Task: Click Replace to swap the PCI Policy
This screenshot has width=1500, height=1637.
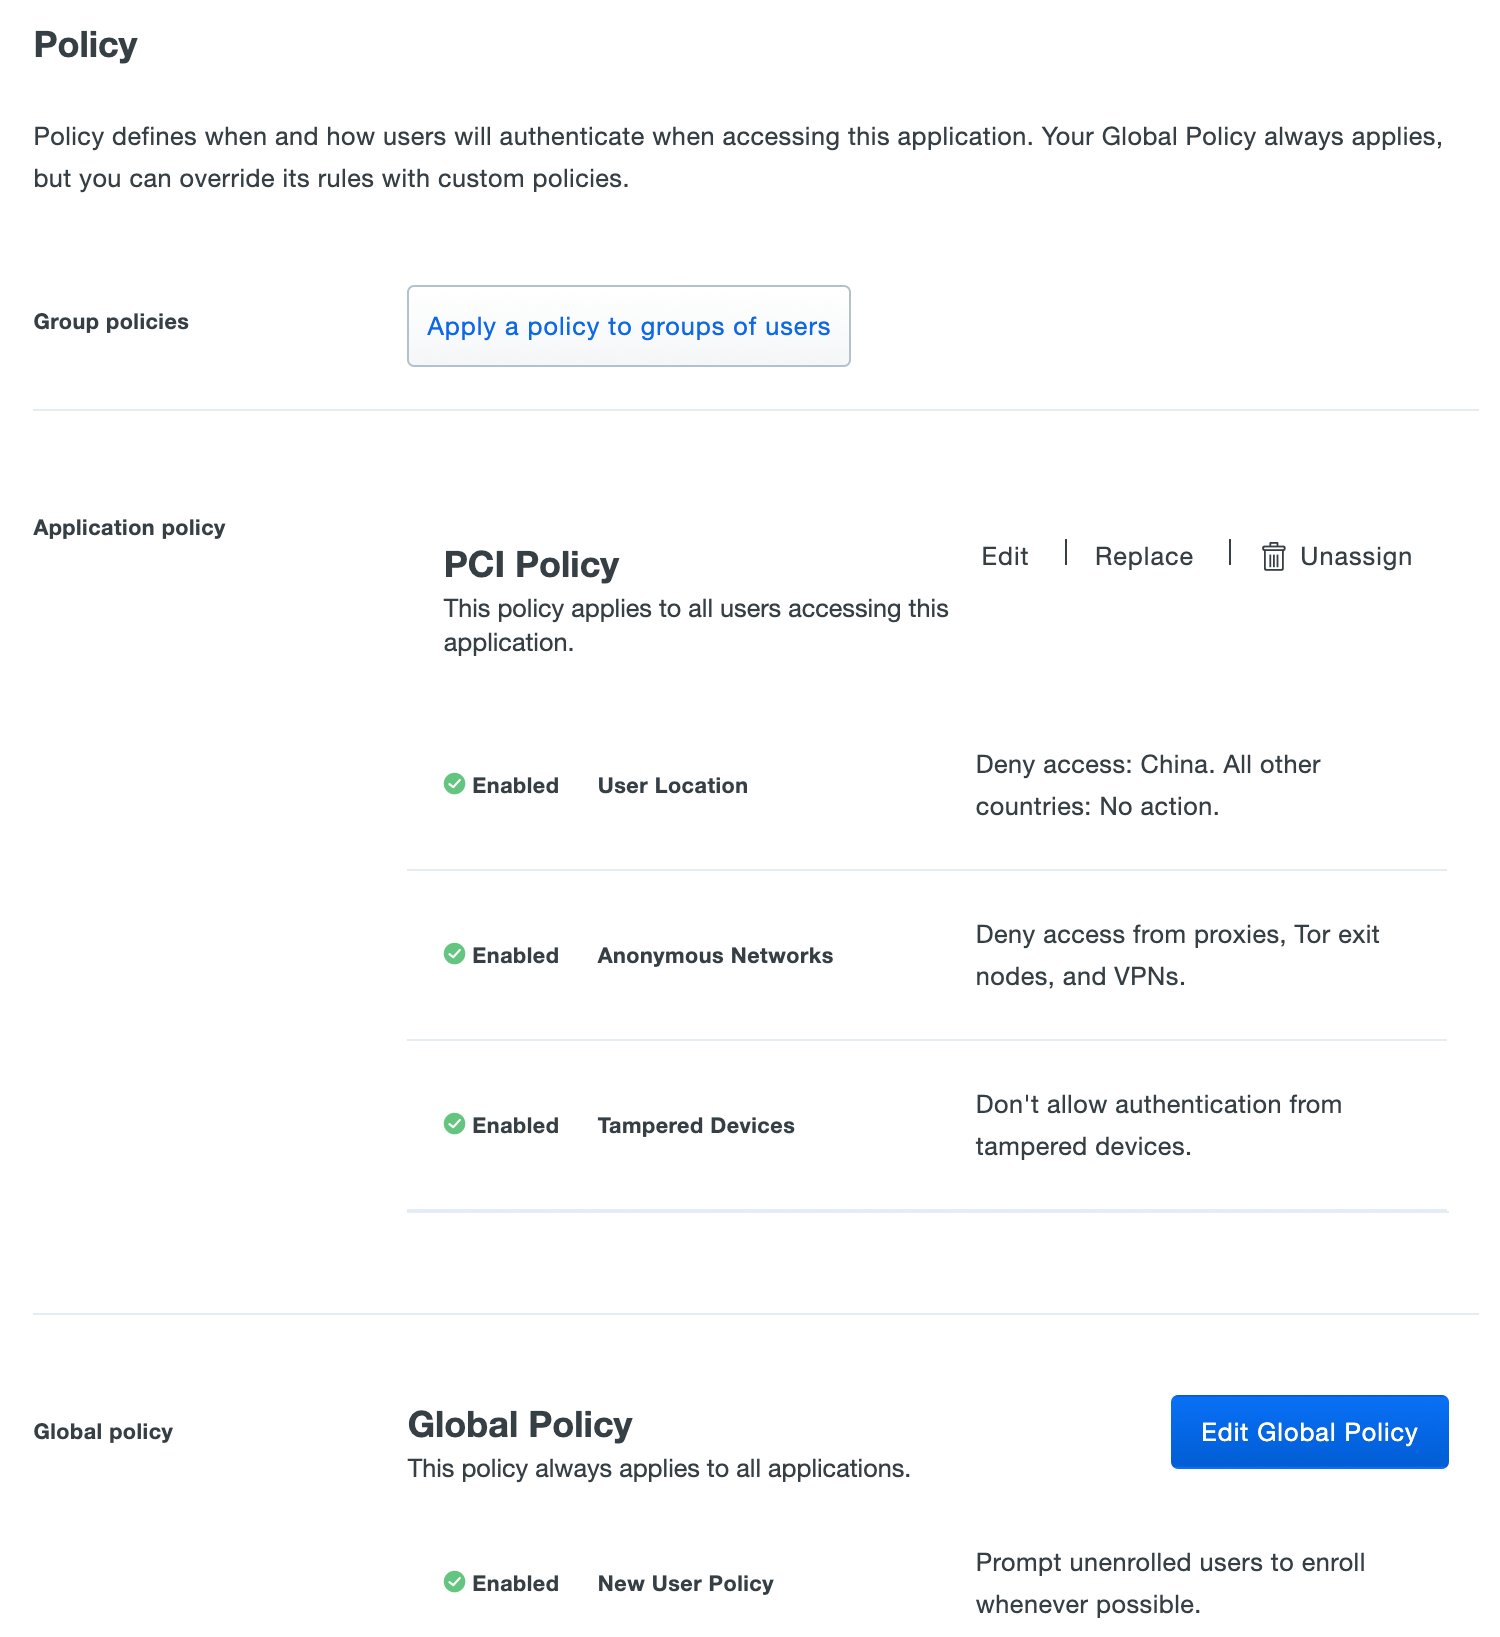Action: point(1143,556)
